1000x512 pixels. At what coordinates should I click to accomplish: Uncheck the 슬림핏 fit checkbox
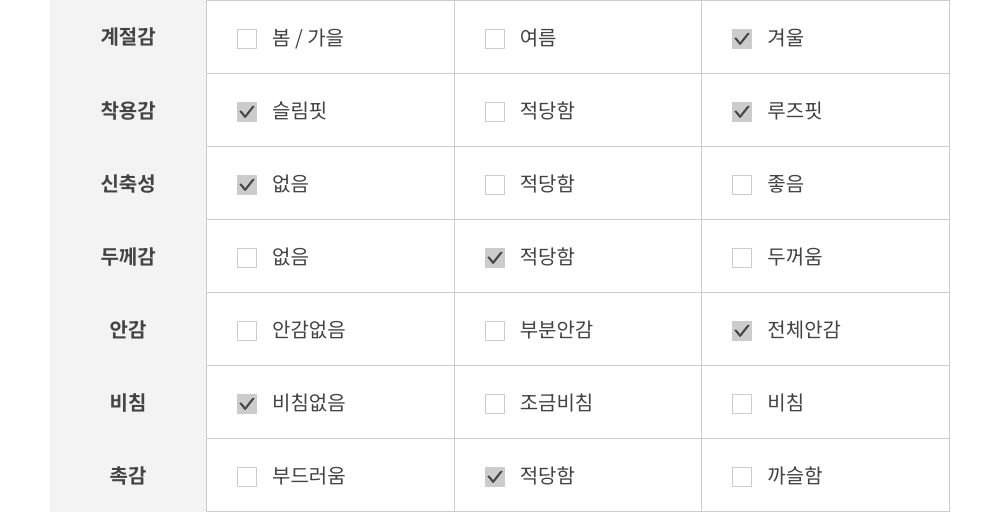coord(247,112)
